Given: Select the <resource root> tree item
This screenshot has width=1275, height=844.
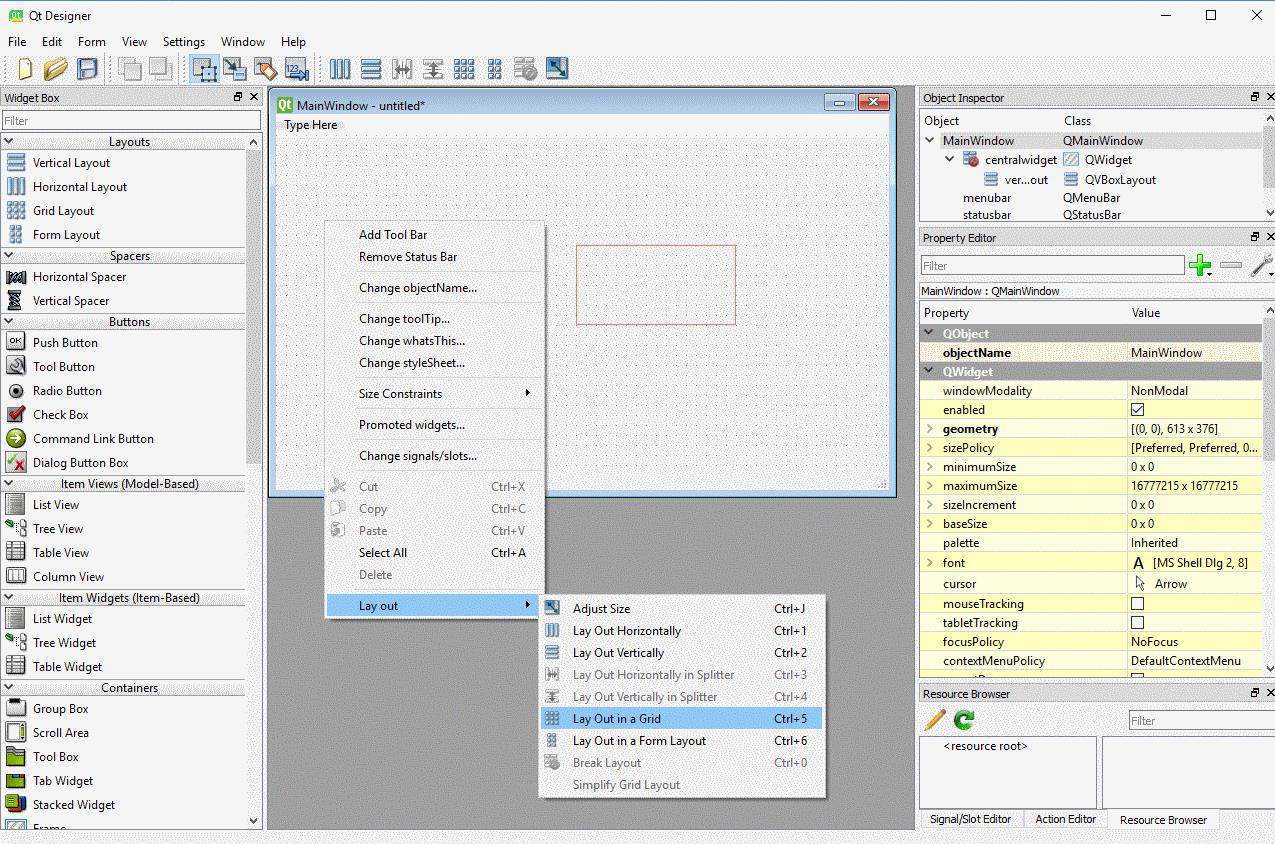Looking at the screenshot, I should point(985,746).
